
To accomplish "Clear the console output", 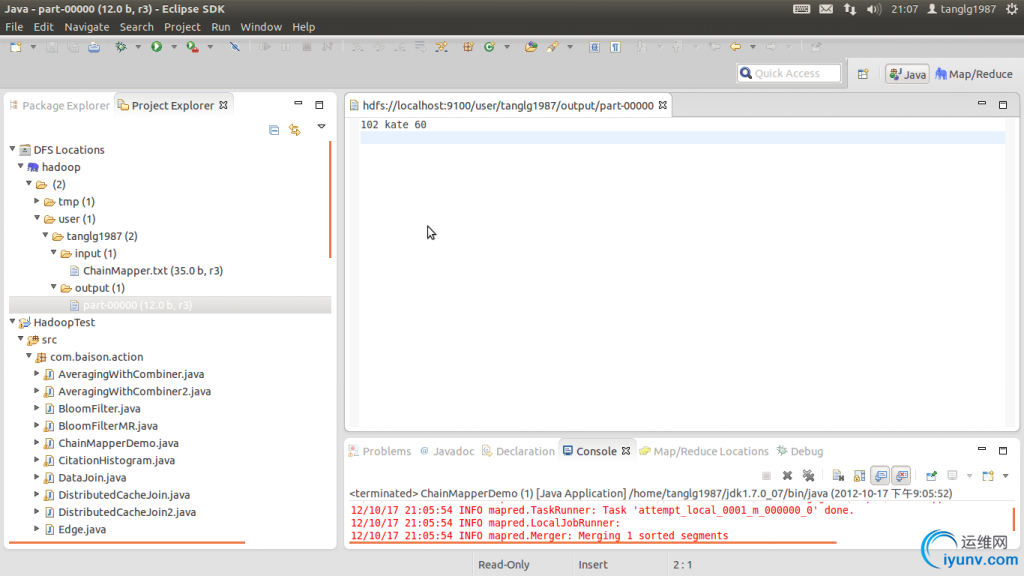I will 838,476.
